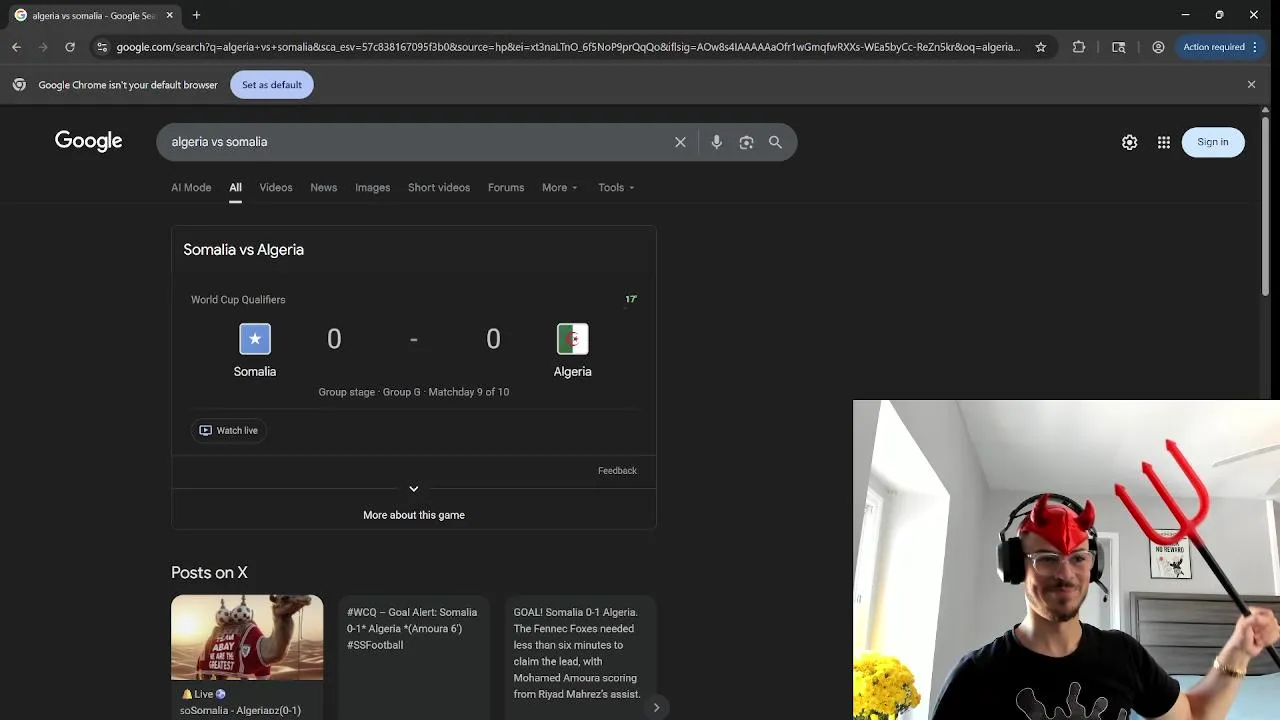Bookmark this page with the star icon
Screen dimensions: 1280x720
point(1041,47)
